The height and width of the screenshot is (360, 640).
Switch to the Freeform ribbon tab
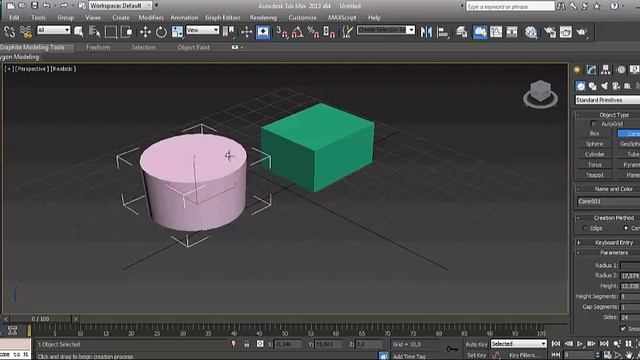(98, 47)
